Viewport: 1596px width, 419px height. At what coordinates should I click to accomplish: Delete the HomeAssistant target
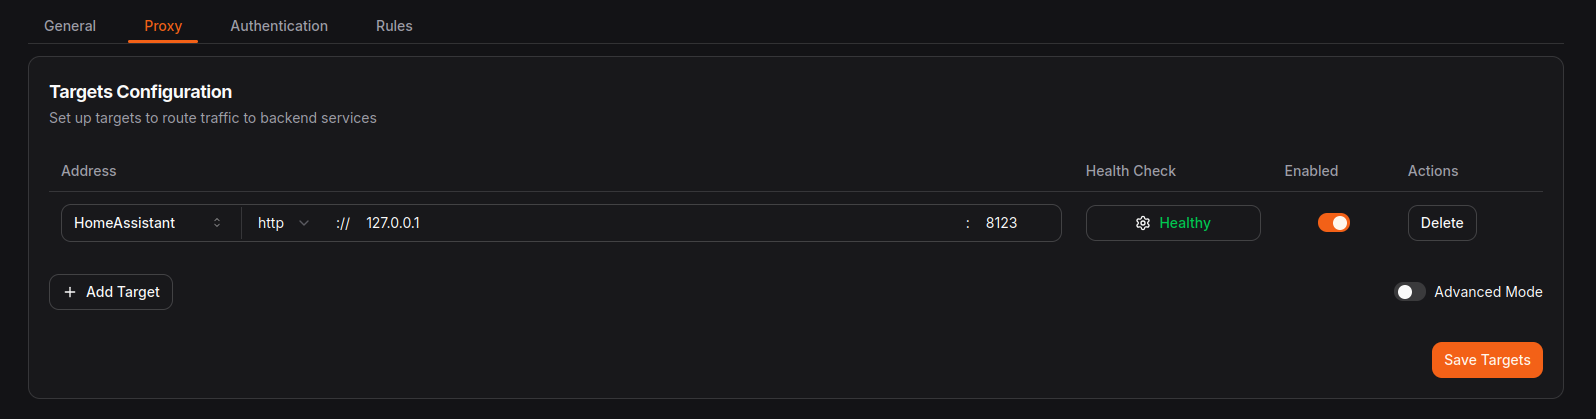[1441, 223]
